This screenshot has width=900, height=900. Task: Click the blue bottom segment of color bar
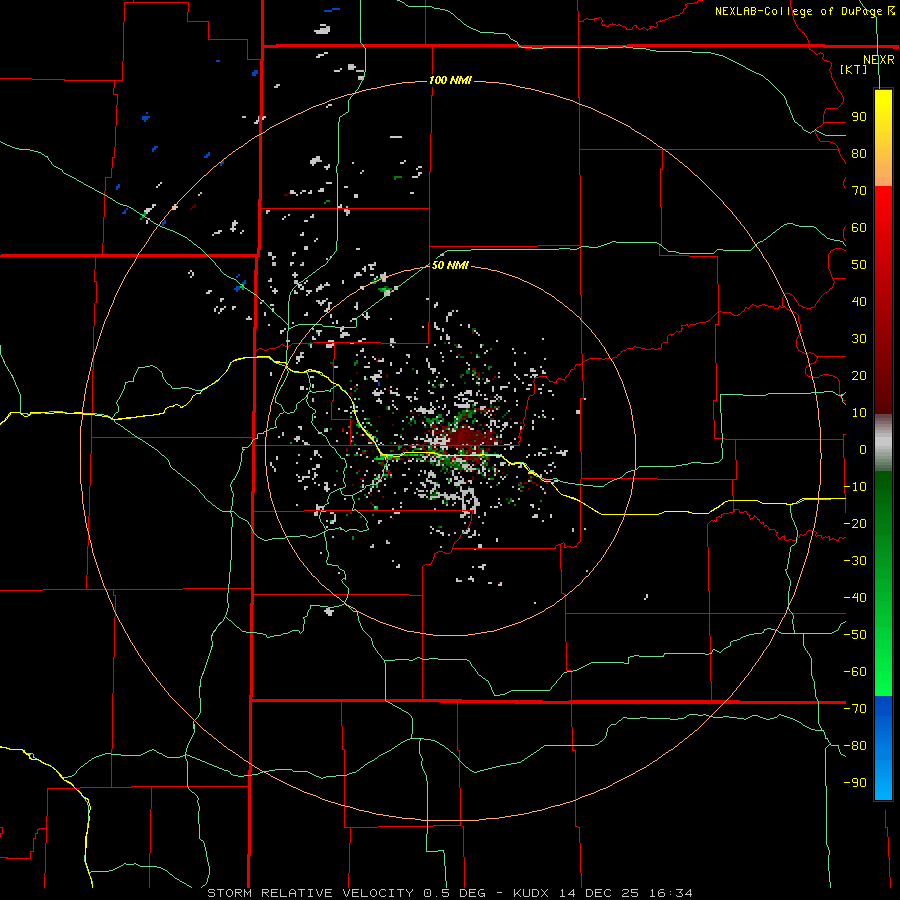[x=883, y=748]
